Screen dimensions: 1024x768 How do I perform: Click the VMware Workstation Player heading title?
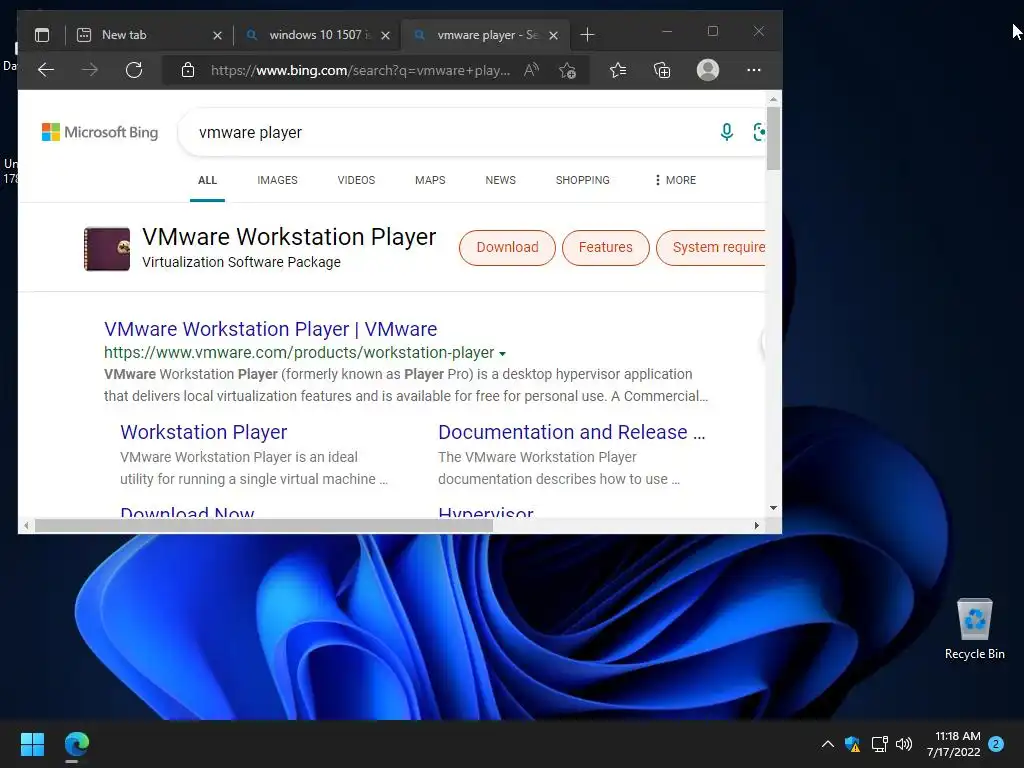tap(289, 236)
